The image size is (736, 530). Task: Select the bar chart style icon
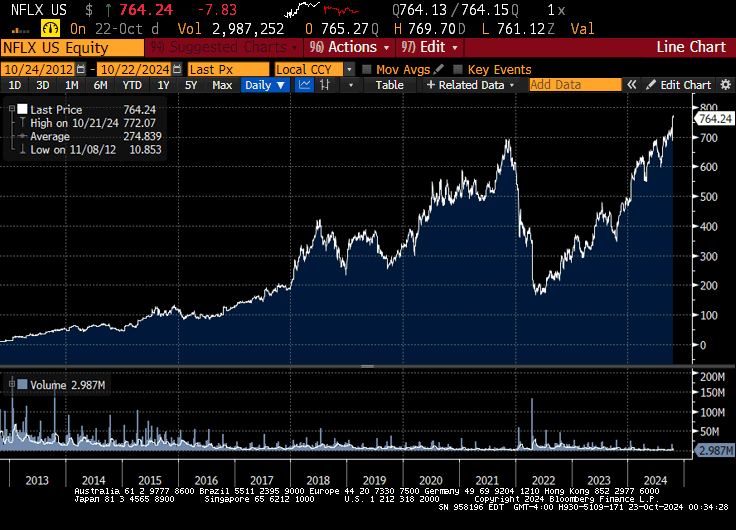pyautogui.click(x=325, y=85)
